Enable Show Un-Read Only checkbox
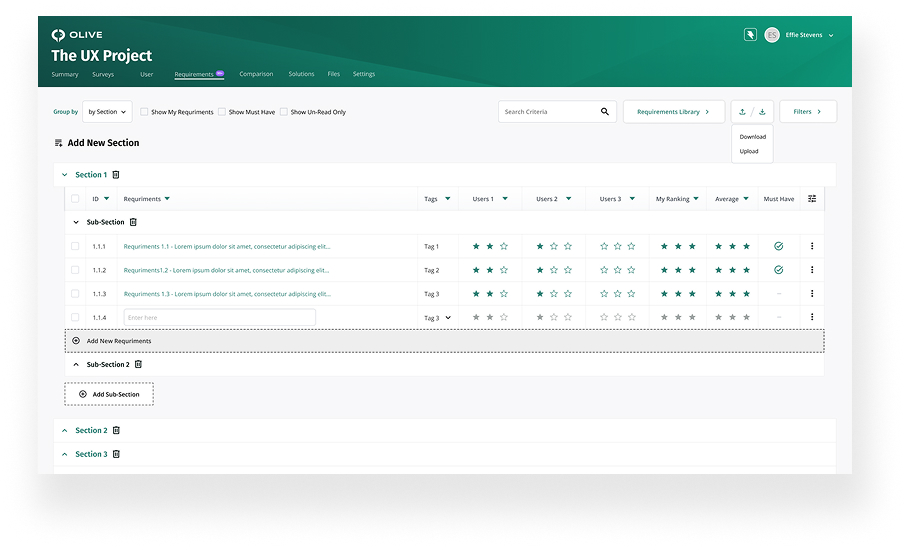Image resolution: width=906 pixels, height=550 pixels. click(x=284, y=112)
